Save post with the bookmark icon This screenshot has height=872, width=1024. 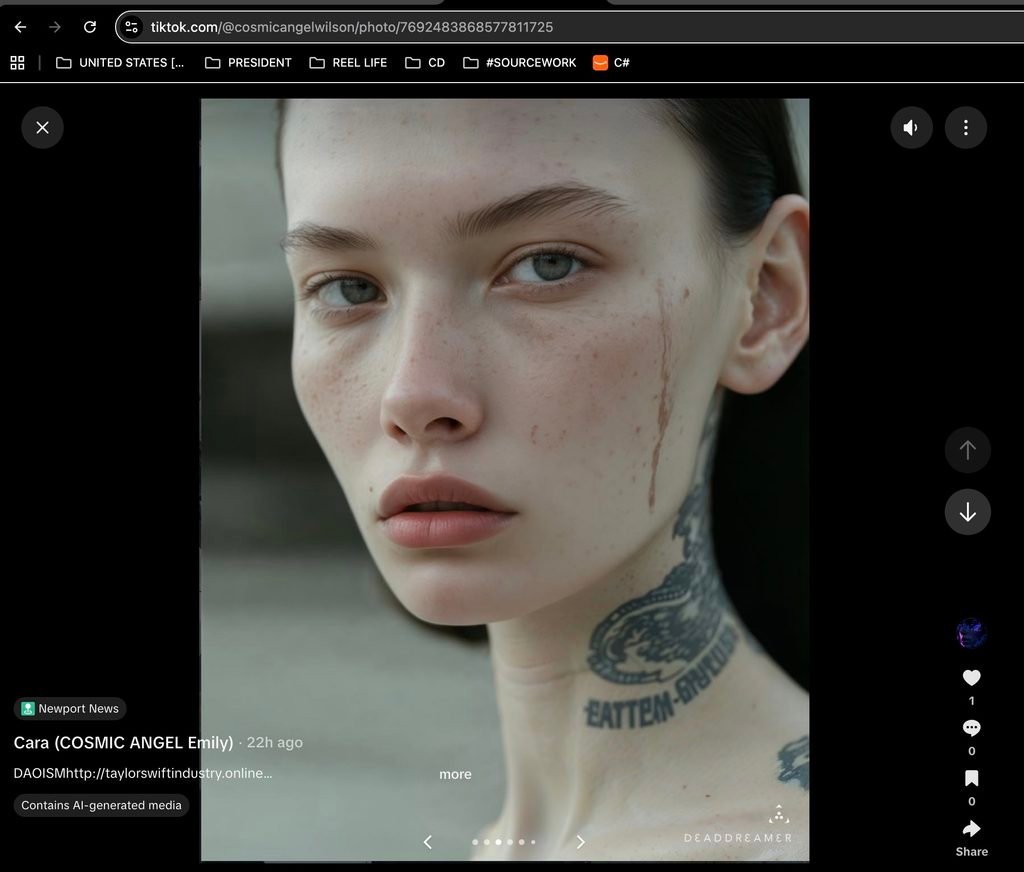(971, 778)
